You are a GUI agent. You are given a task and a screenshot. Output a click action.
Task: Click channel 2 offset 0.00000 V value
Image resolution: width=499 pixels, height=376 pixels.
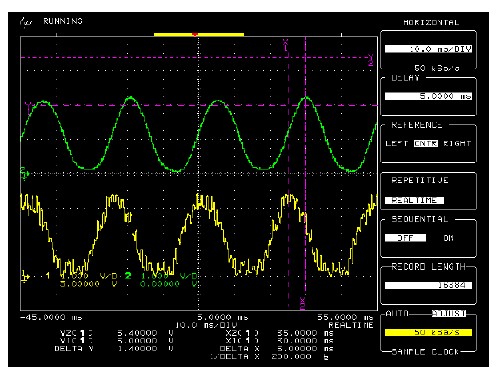(169, 284)
